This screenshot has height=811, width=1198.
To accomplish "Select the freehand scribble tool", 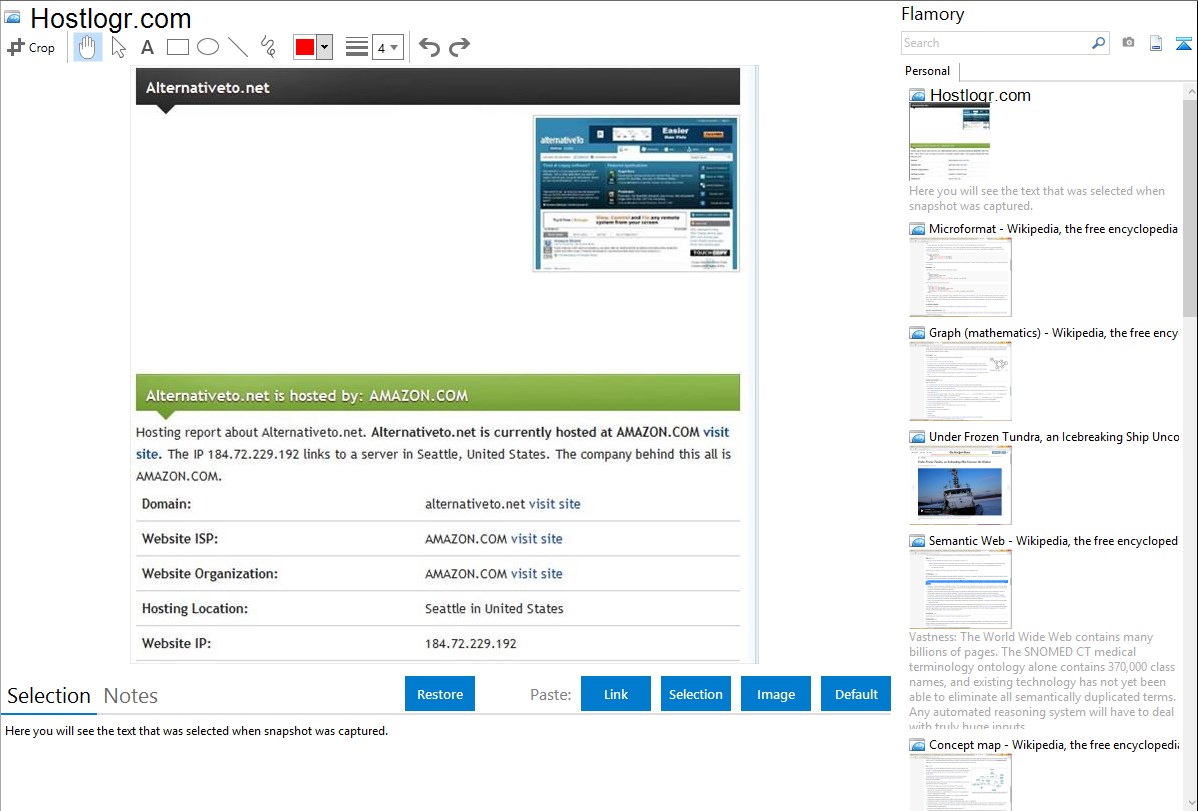I will pos(268,47).
